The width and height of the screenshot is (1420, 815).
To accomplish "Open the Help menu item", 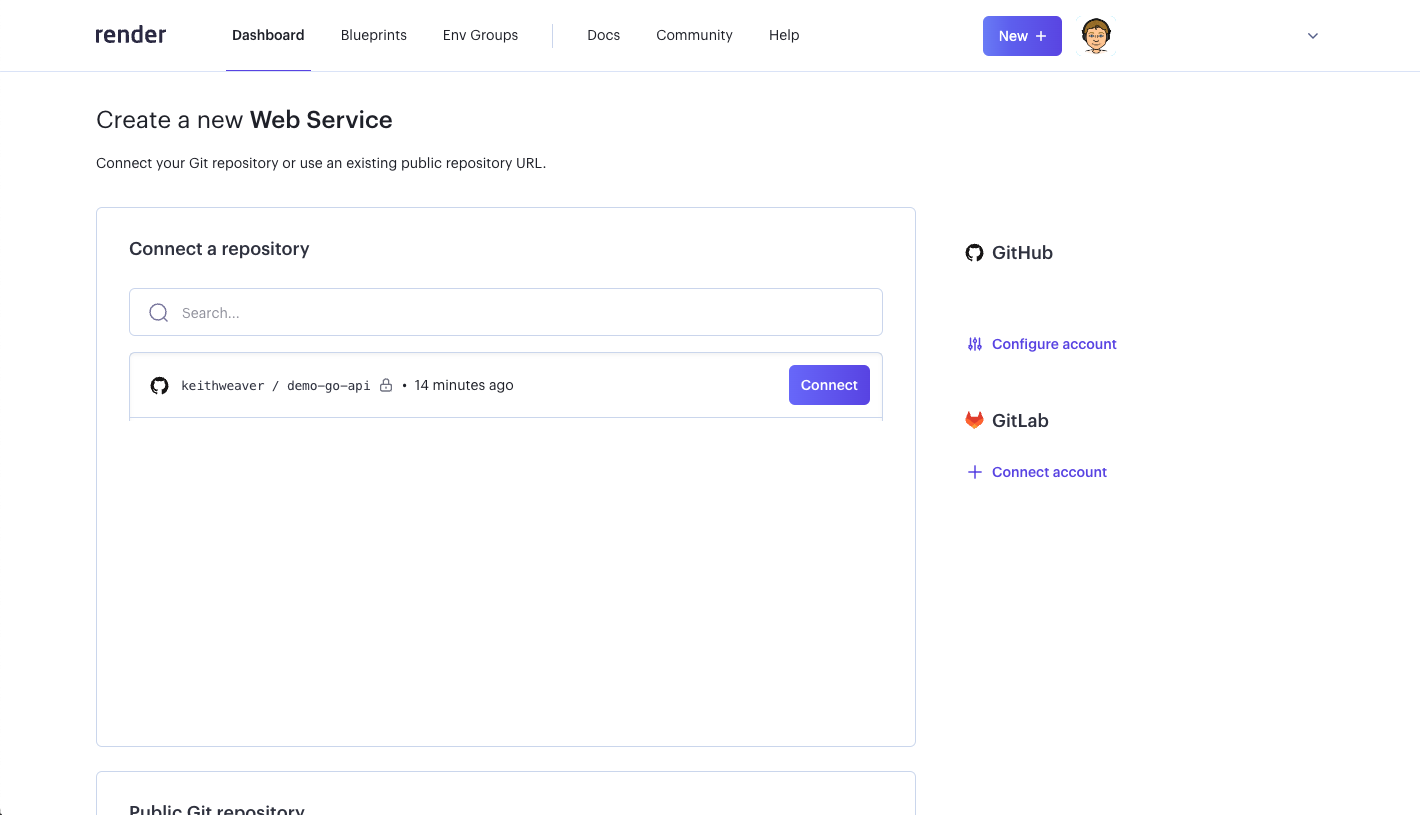I will point(784,35).
